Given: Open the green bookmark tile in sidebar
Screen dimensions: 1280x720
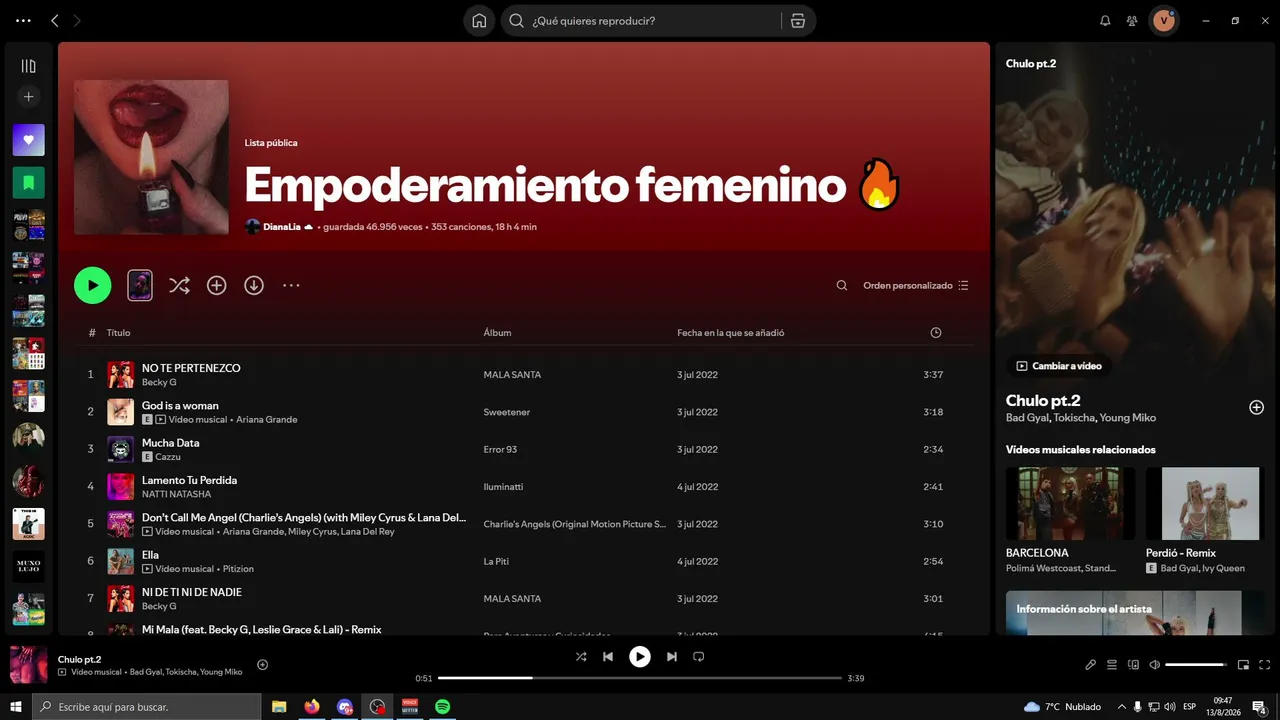Looking at the screenshot, I should [x=28, y=183].
